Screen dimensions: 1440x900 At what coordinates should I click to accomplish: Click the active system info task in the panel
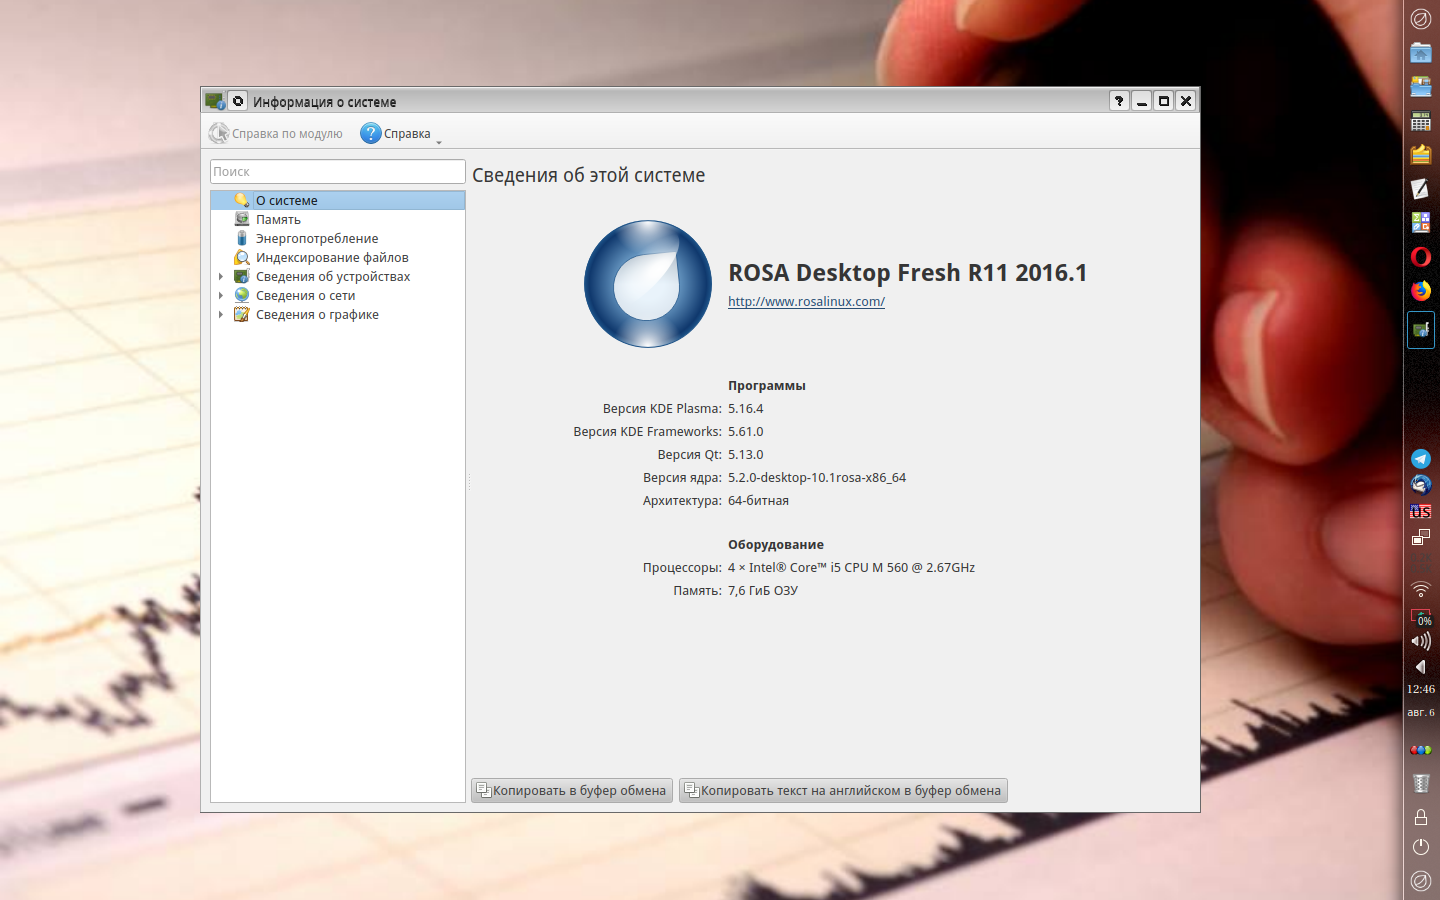click(1421, 330)
